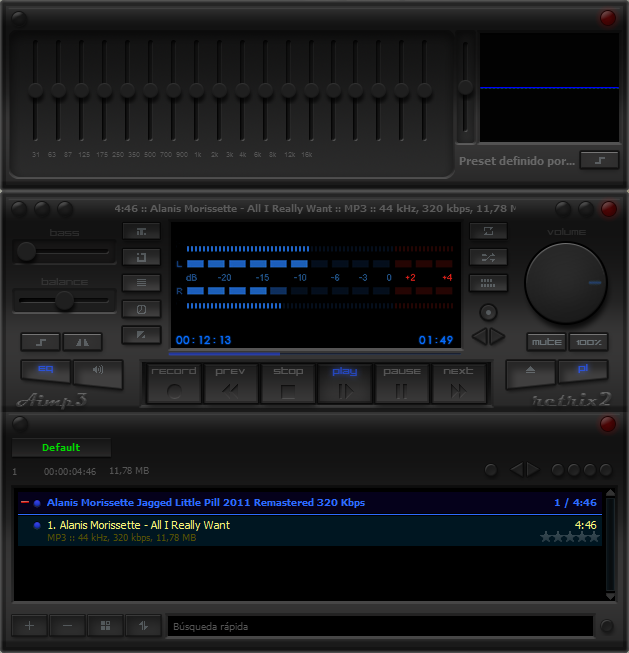Image resolution: width=629 pixels, height=653 pixels.
Task: Open sorting via the up-down arrows icon
Action: (143, 626)
